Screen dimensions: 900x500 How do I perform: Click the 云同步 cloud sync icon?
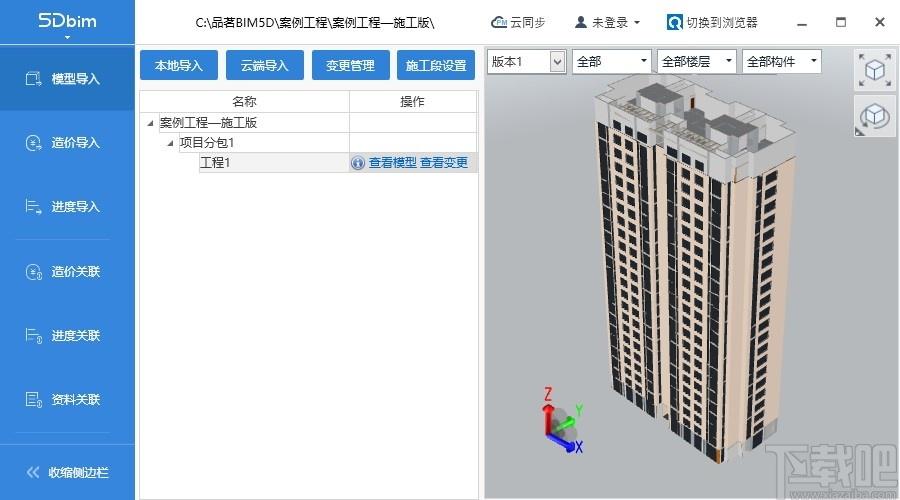click(x=499, y=22)
